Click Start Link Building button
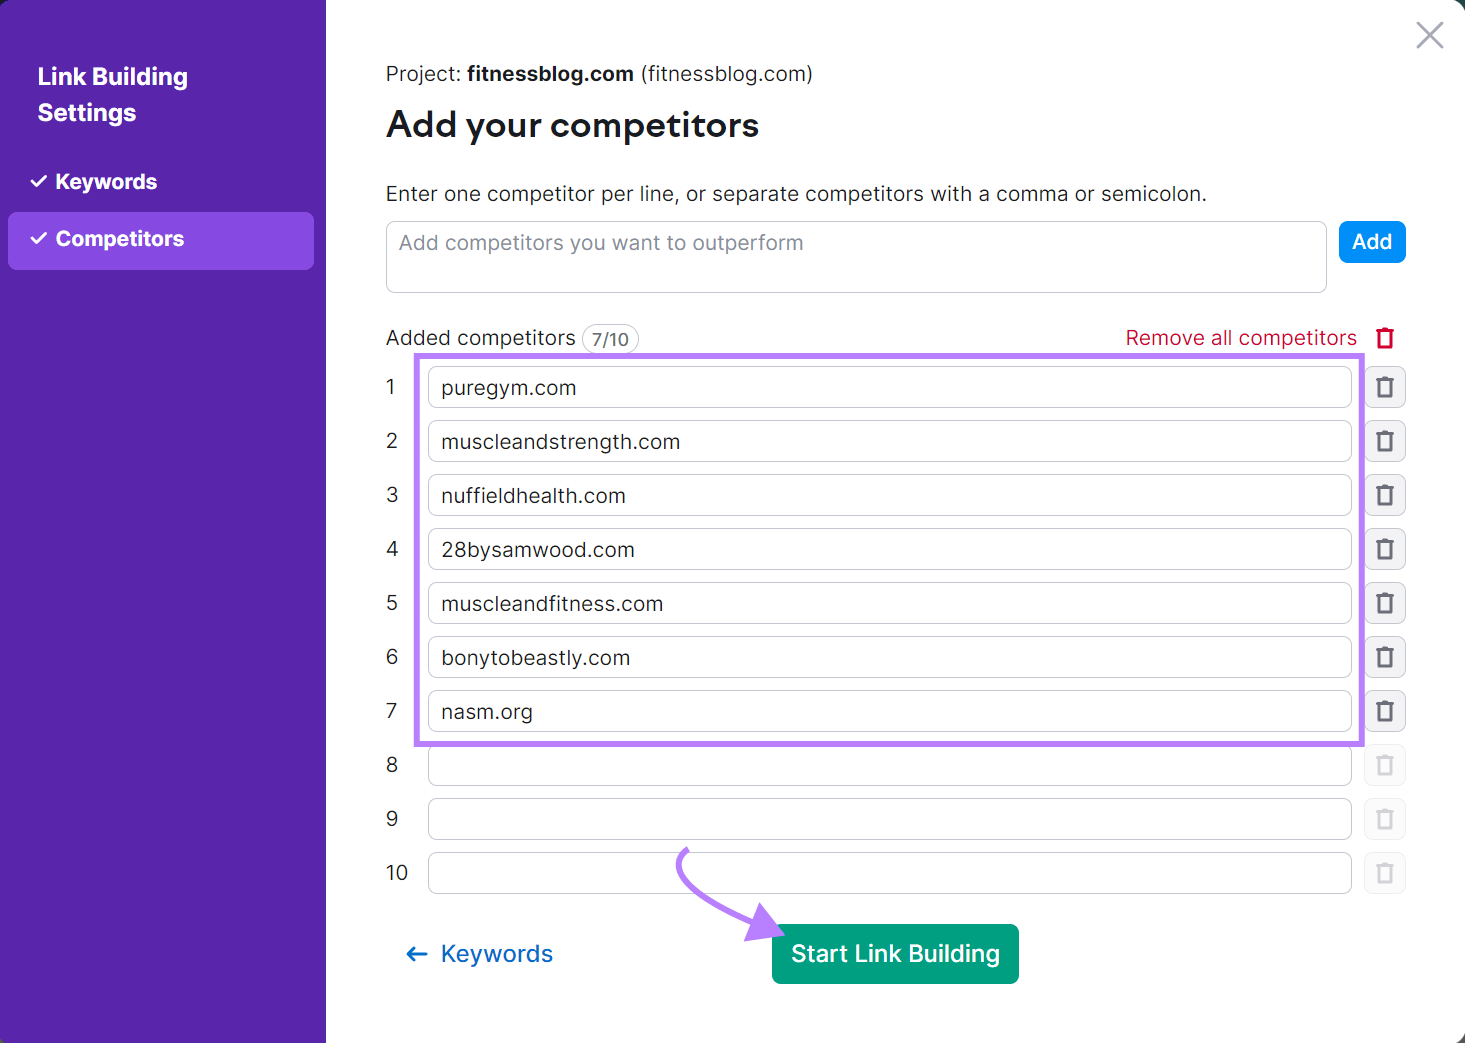Screen dimensions: 1465x1043 click(895, 954)
